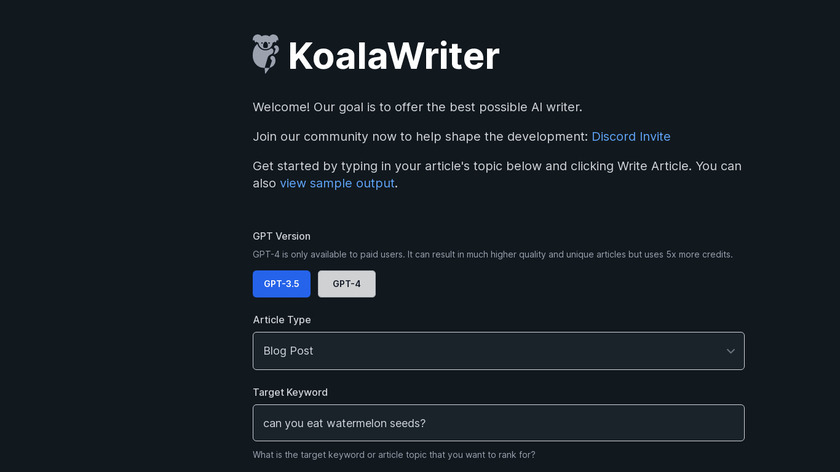Click the GPT Version label
840x472 pixels.
[x=281, y=236]
